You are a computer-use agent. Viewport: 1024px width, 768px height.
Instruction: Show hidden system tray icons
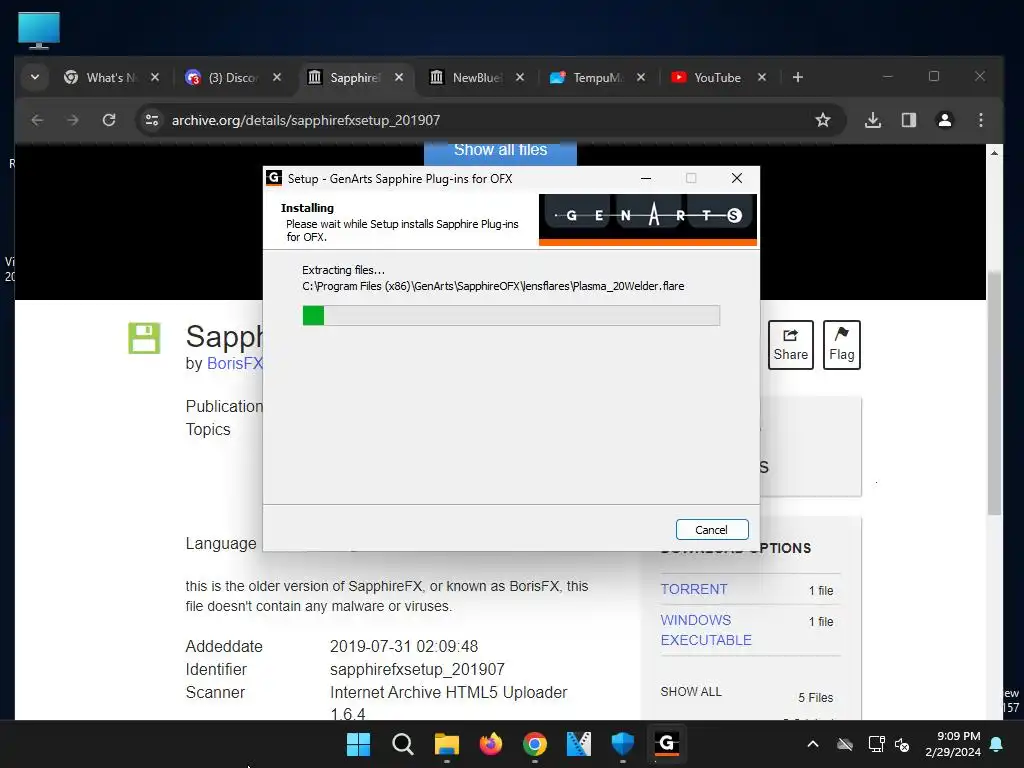(813, 744)
